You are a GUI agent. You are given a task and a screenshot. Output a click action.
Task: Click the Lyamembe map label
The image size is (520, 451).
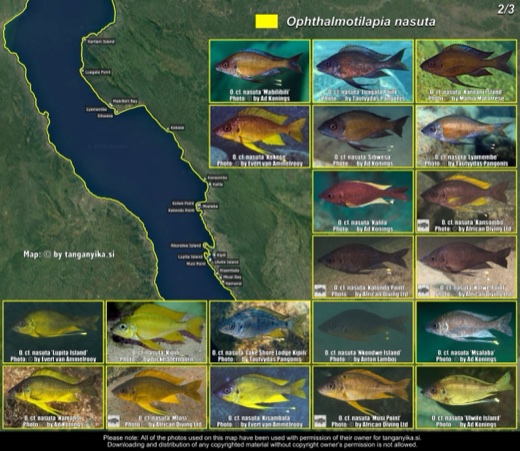pyautogui.click(x=96, y=109)
